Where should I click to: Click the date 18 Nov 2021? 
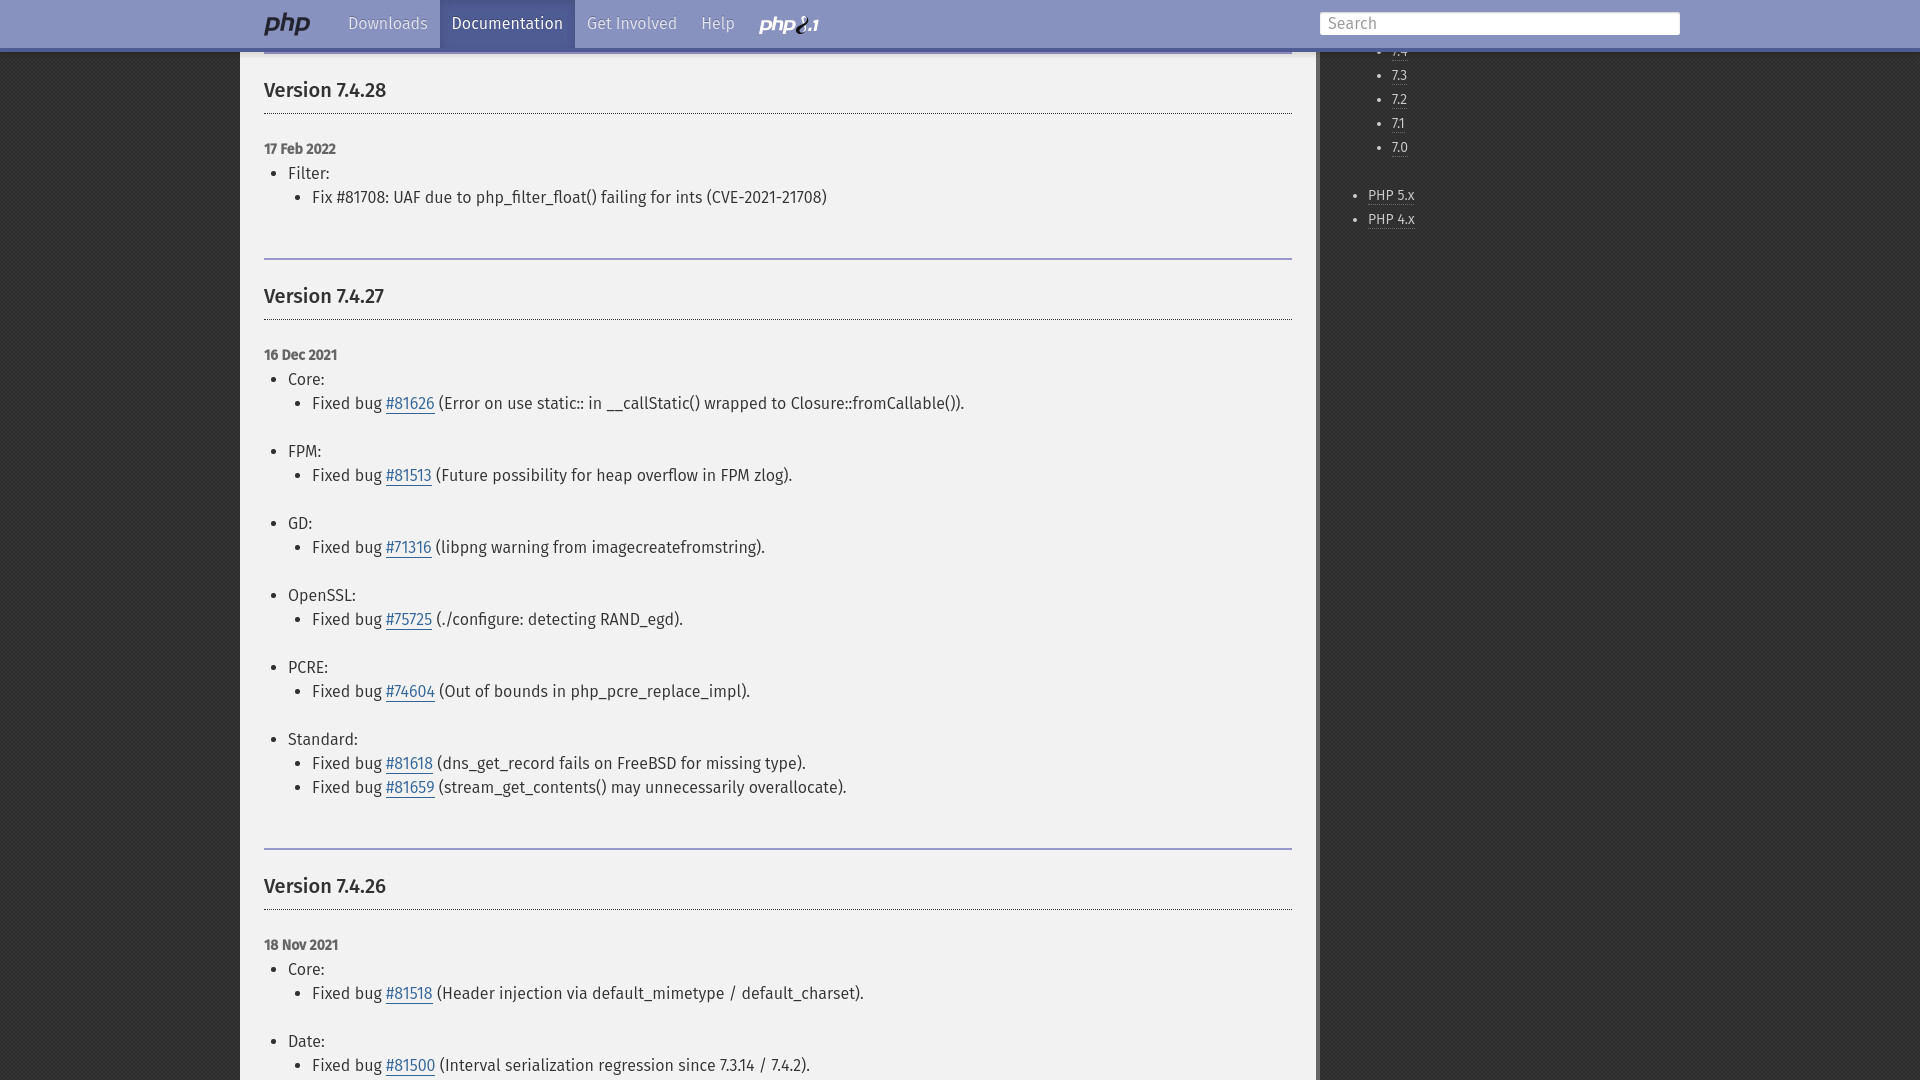[301, 945]
